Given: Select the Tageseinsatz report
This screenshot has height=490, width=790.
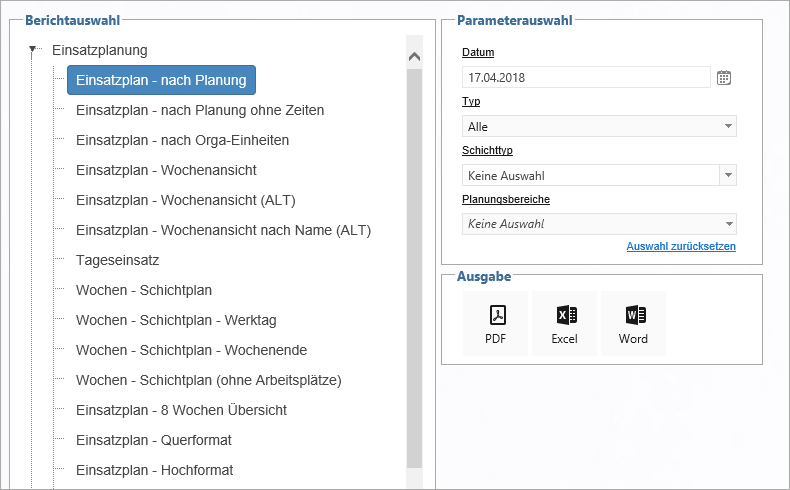Looking at the screenshot, I should point(117,260).
